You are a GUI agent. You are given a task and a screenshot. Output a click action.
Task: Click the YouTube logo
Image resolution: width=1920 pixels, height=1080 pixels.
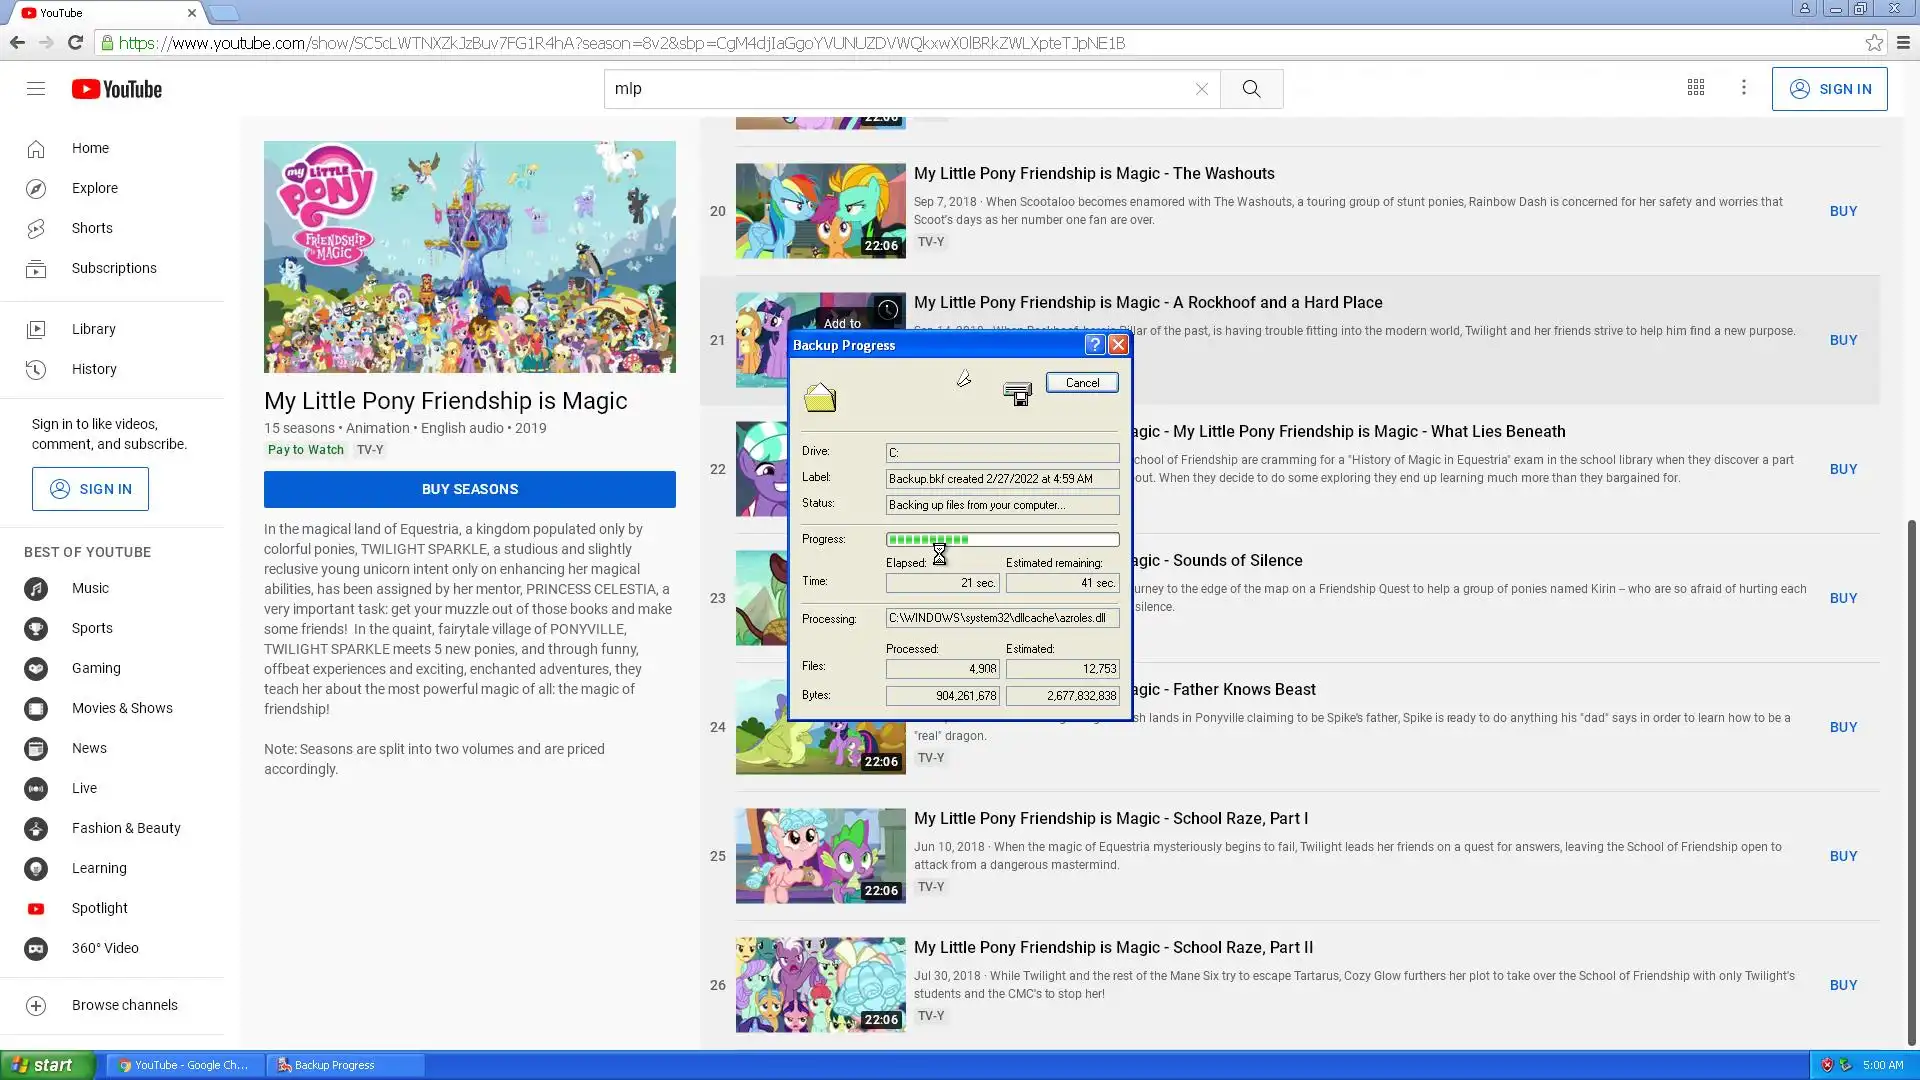(117, 89)
